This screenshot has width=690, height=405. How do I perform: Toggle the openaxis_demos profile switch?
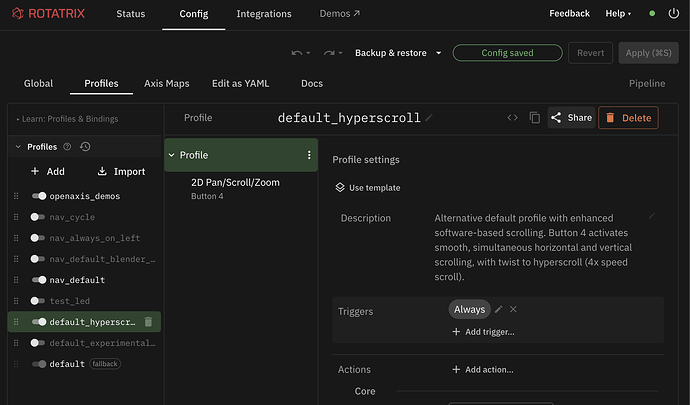pyautogui.click(x=39, y=196)
